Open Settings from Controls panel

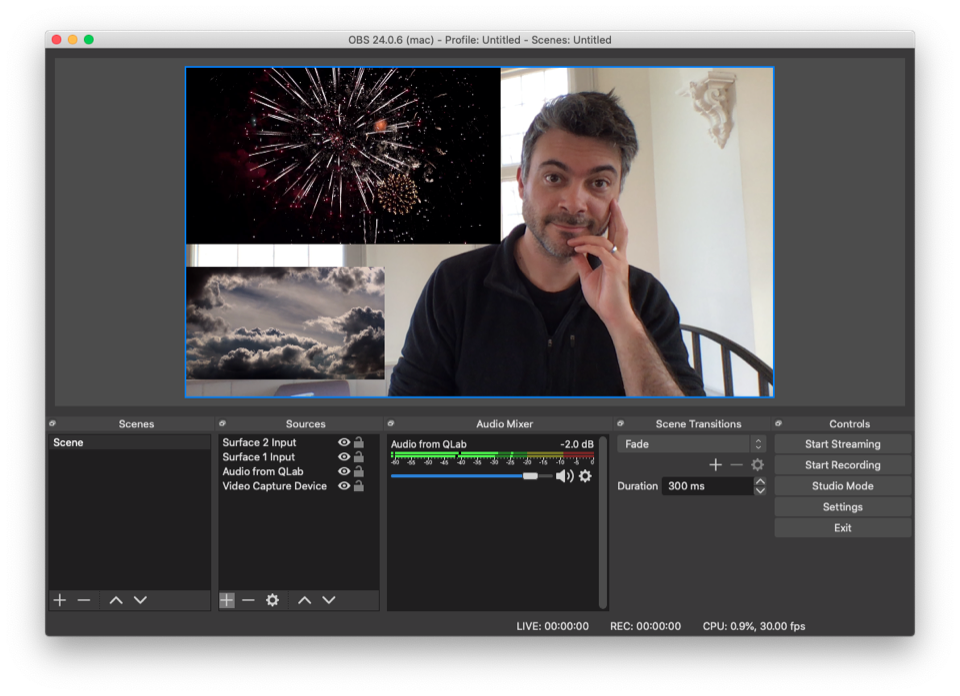tap(842, 507)
